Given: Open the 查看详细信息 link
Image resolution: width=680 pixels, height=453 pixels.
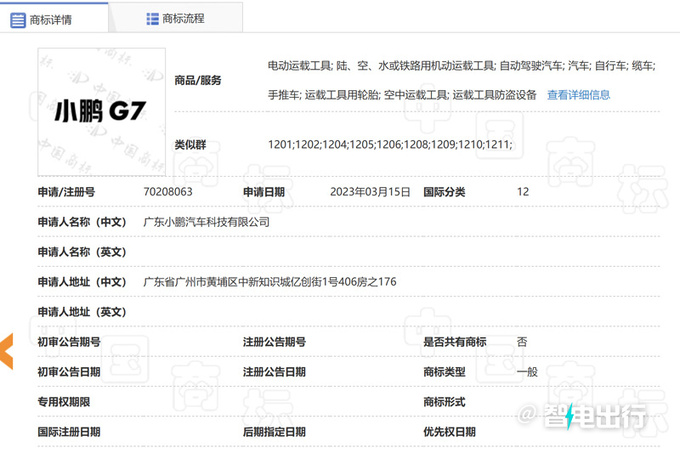Looking at the screenshot, I should (x=578, y=95).
